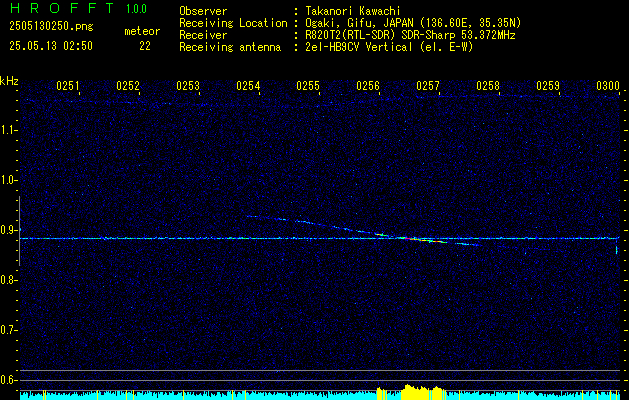
Task: Click the meteor label
Action: click(142, 31)
